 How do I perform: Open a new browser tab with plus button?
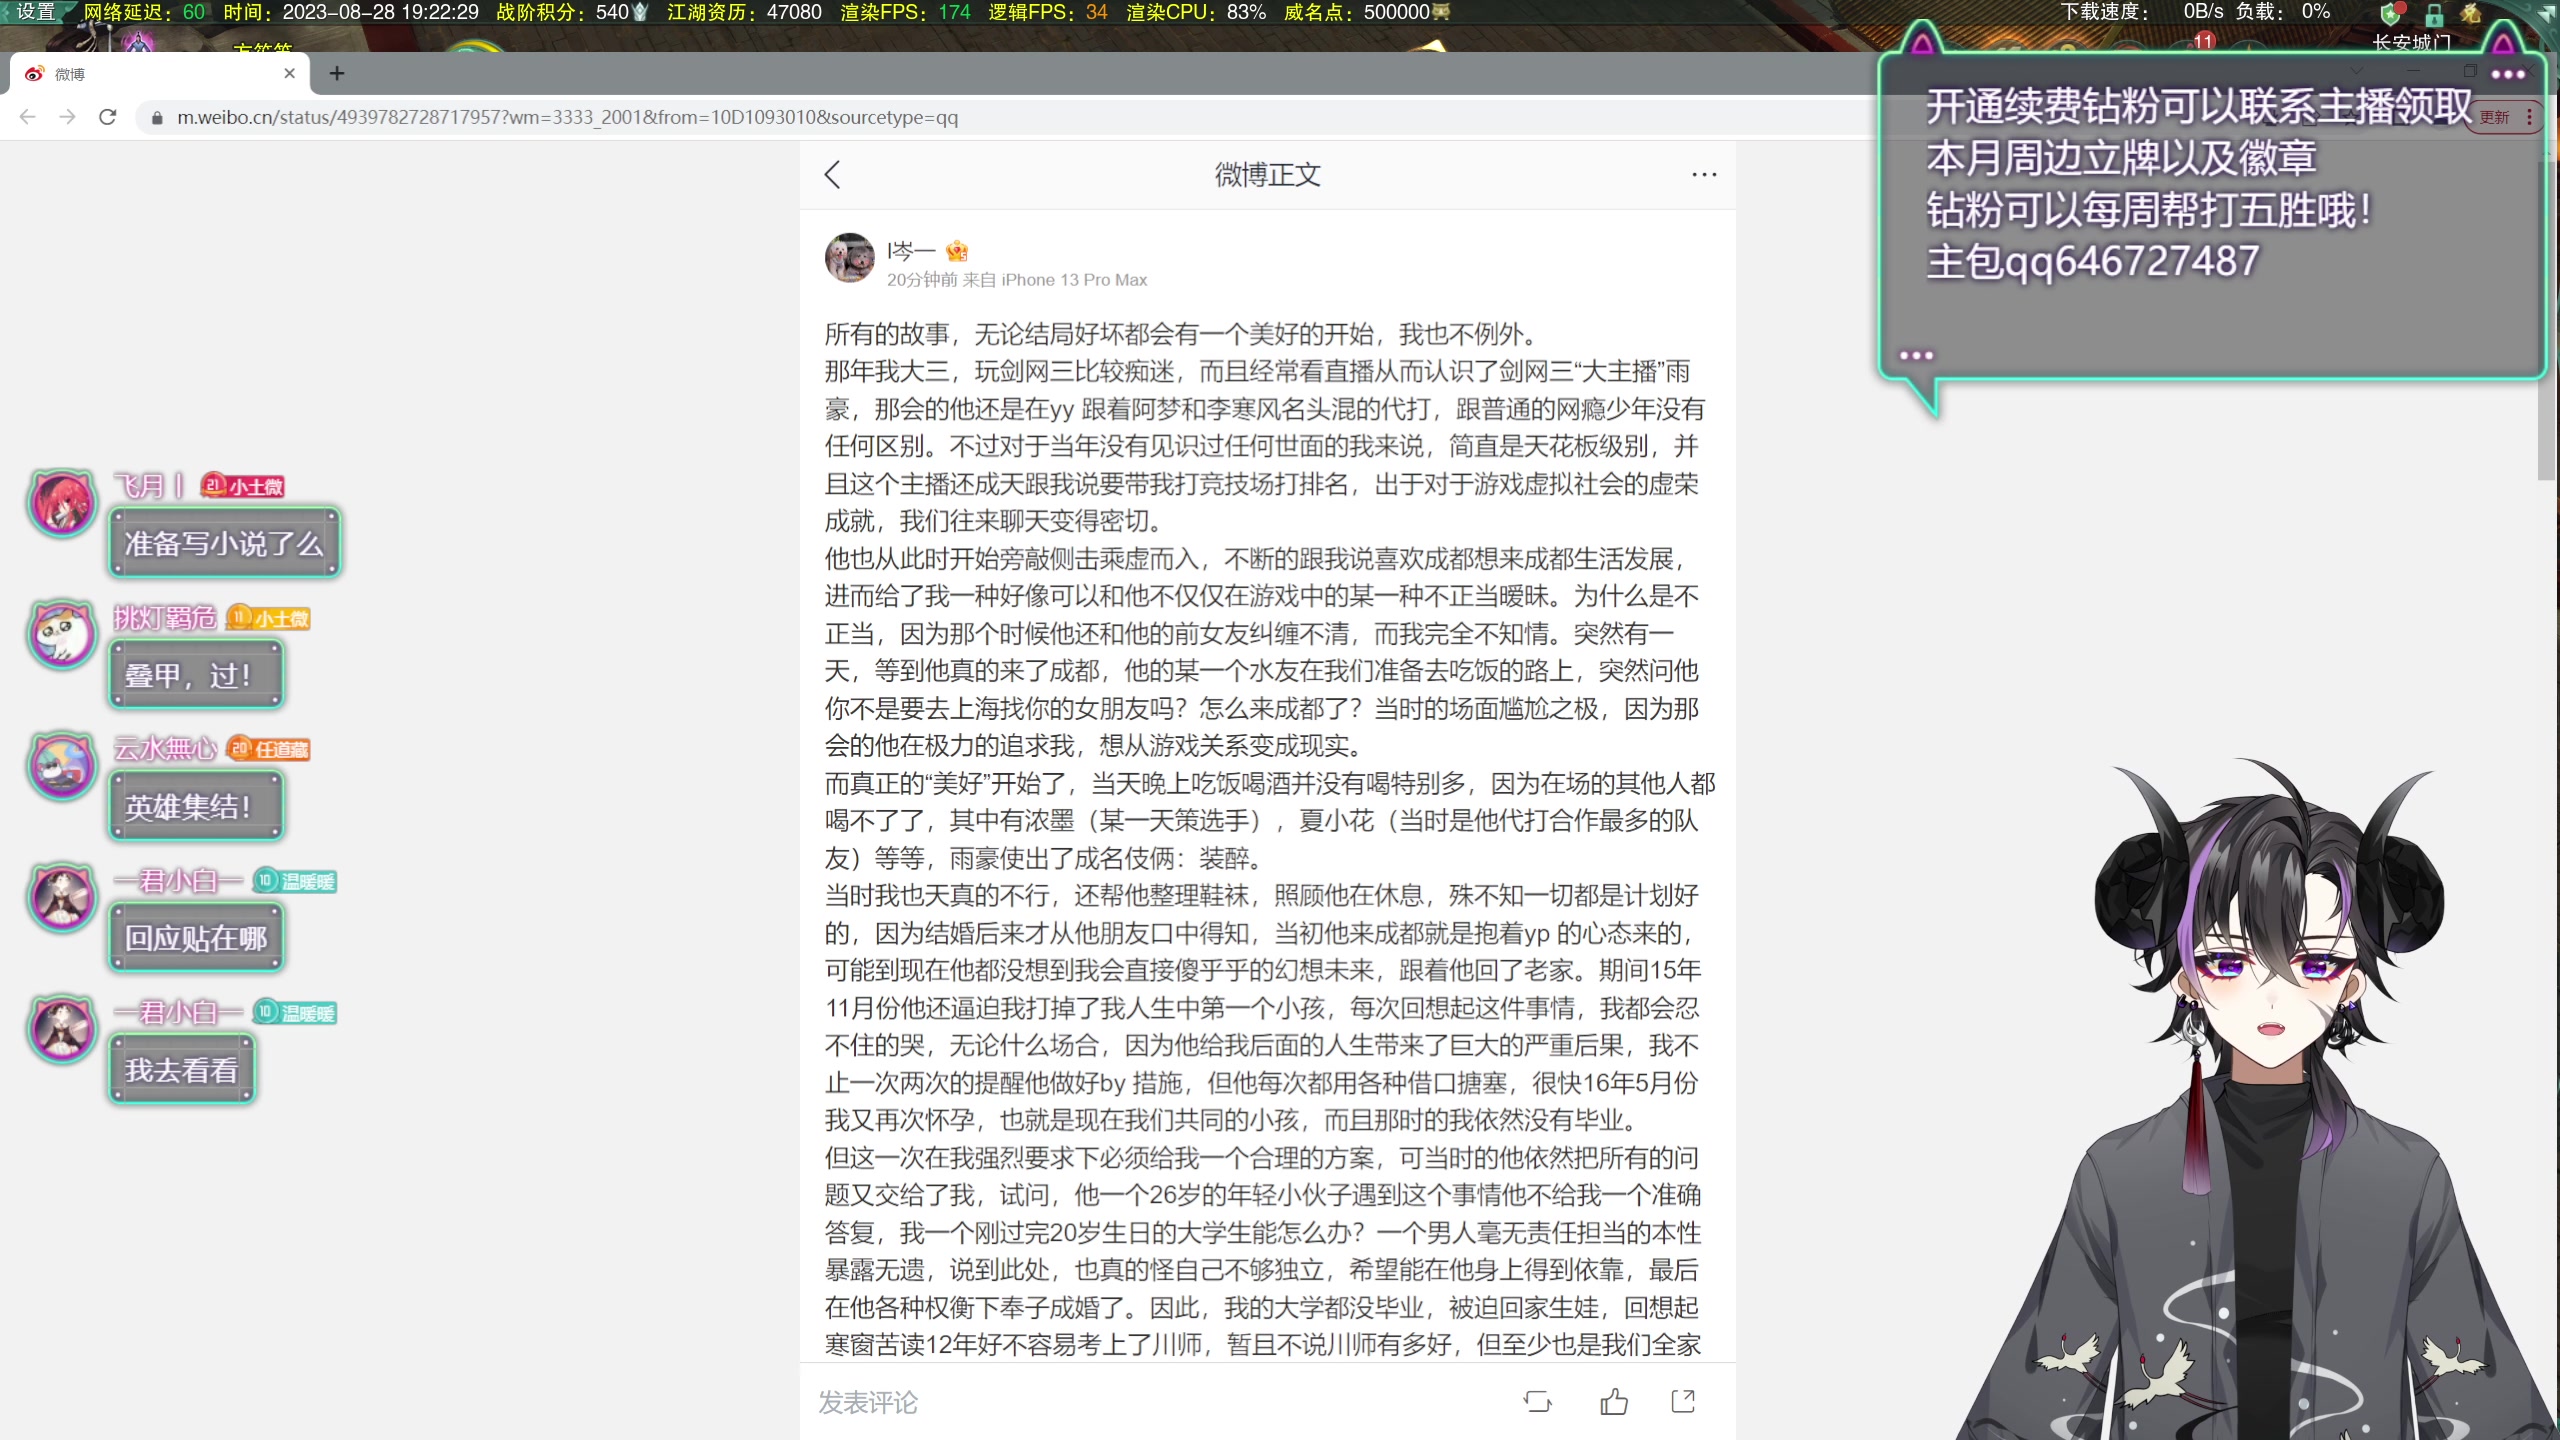337,74
